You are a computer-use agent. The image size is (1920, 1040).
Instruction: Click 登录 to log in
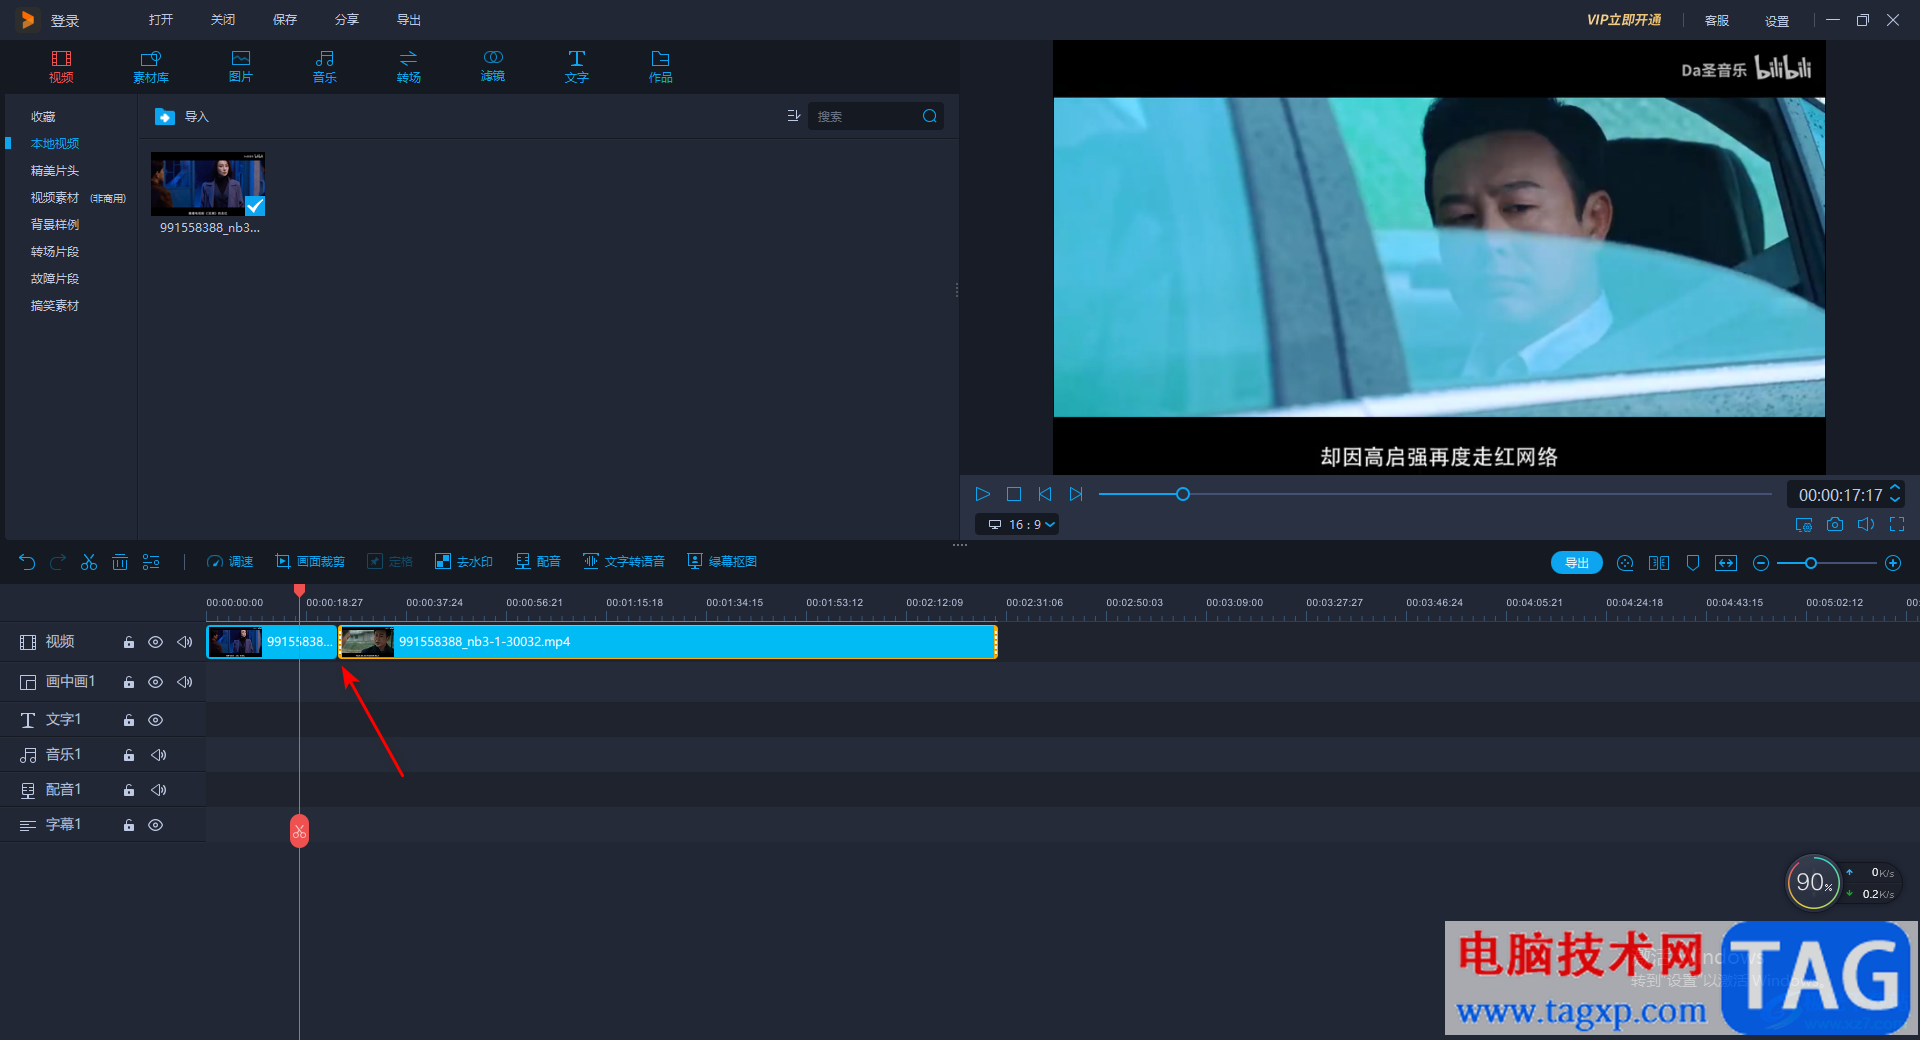[x=65, y=21]
